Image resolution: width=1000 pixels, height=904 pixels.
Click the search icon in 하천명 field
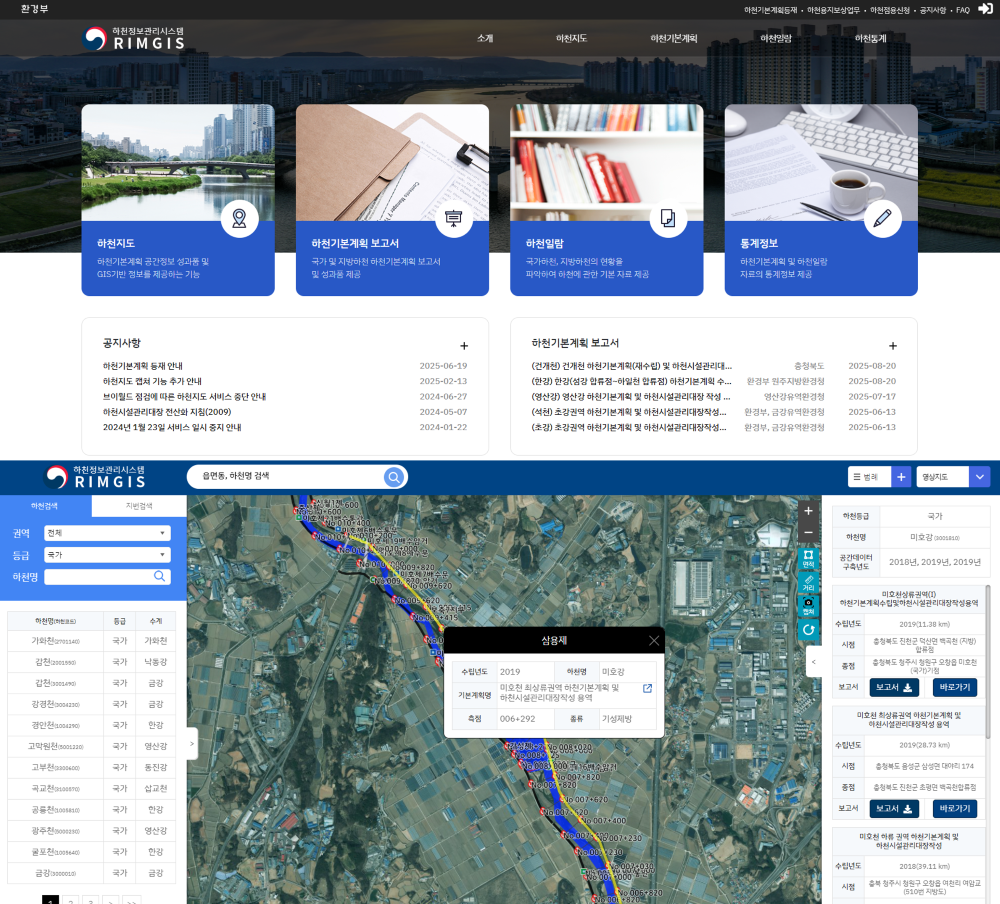click(x=159, y=577)
